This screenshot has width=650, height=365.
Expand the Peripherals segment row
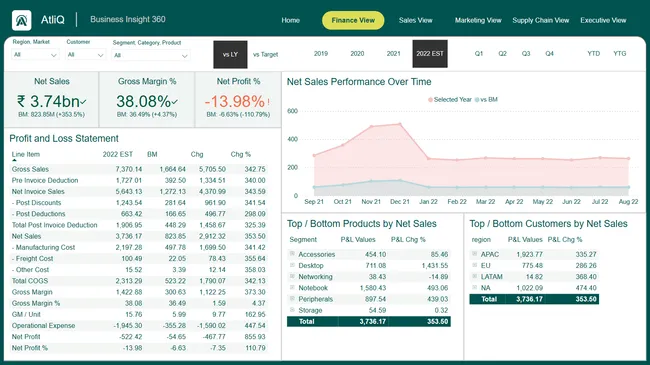click(x=292, y=298)
